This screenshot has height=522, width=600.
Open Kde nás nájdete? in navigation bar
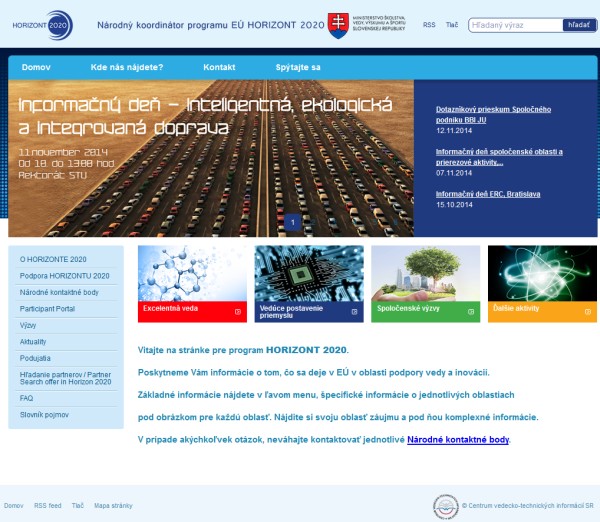point(127,67)
